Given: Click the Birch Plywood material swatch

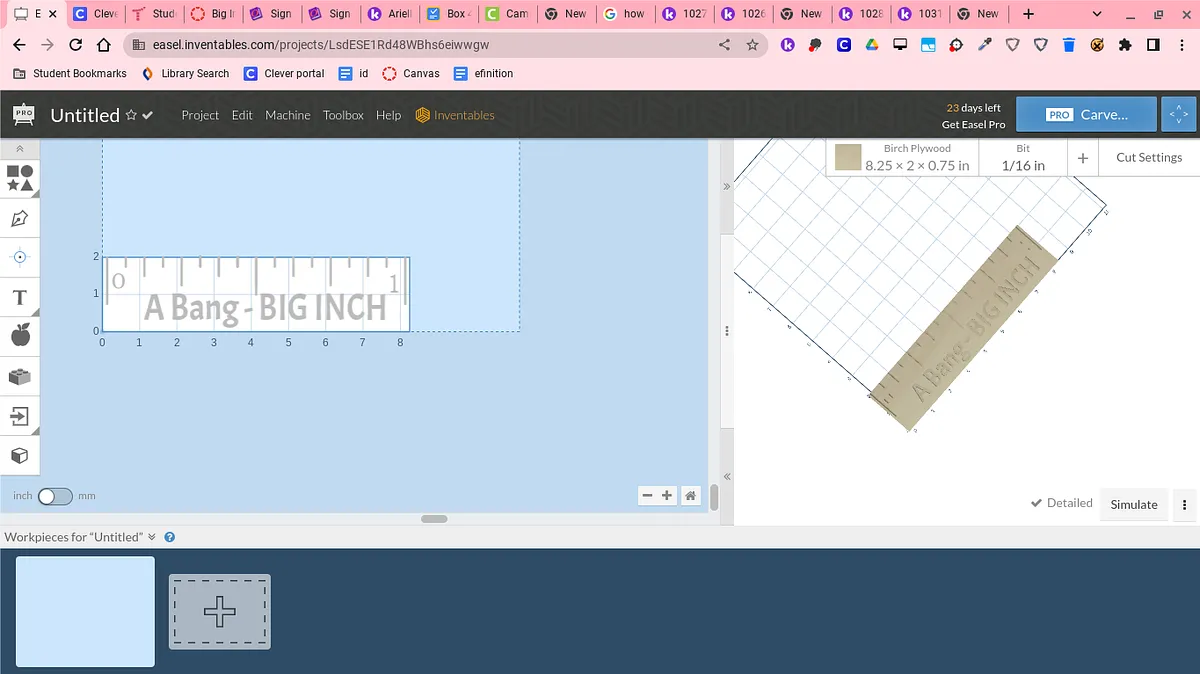Looking at the screenshot, I should pos(848,158).
